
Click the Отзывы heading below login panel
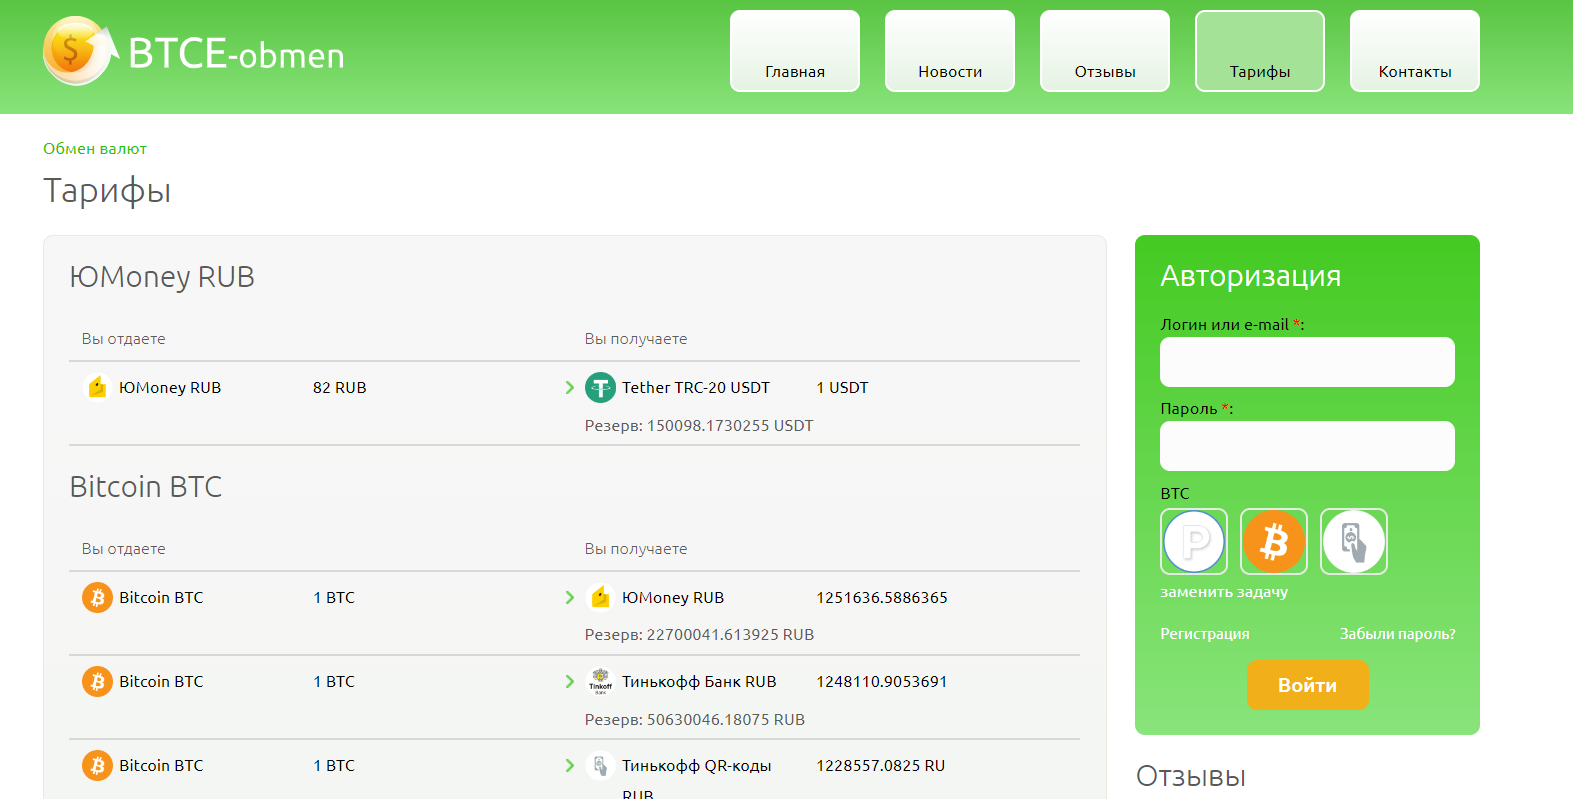[x=1191, y=777]
